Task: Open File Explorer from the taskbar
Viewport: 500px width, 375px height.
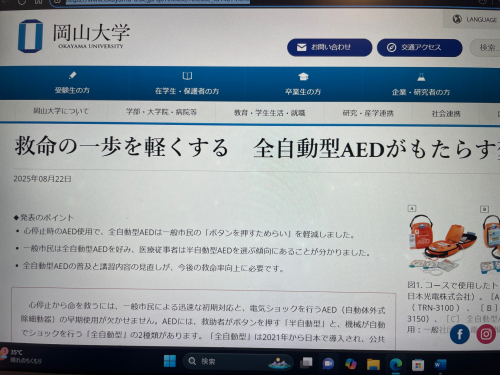Action: [x=373, y=364]
